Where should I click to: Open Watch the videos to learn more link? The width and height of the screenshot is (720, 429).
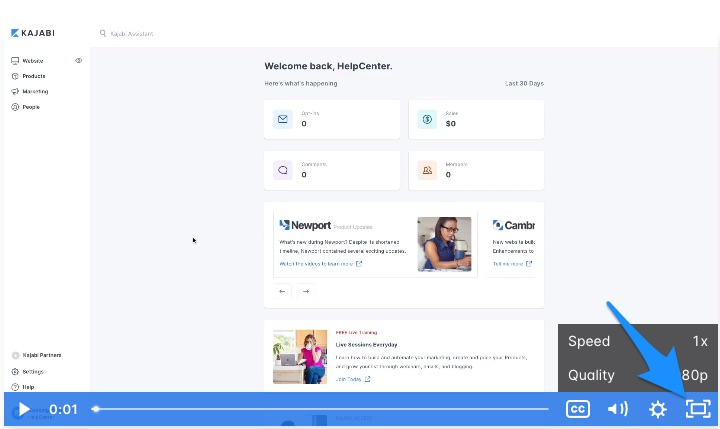coord(321,264)
